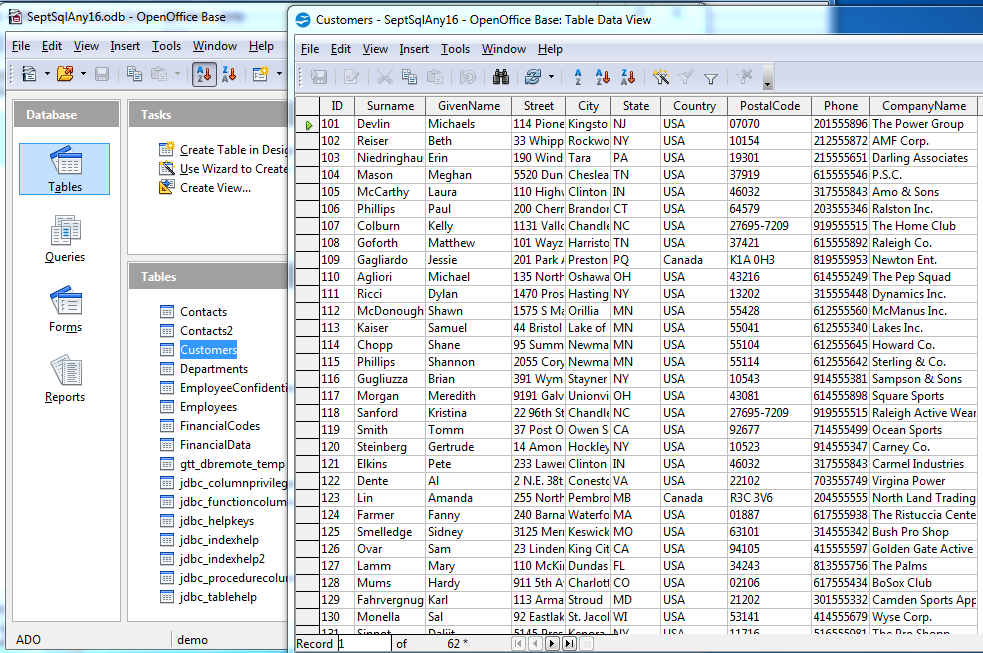The image size is (983, 653).
Task: Click the 'K1A 0H3' postal code cell
Action: 769,259
